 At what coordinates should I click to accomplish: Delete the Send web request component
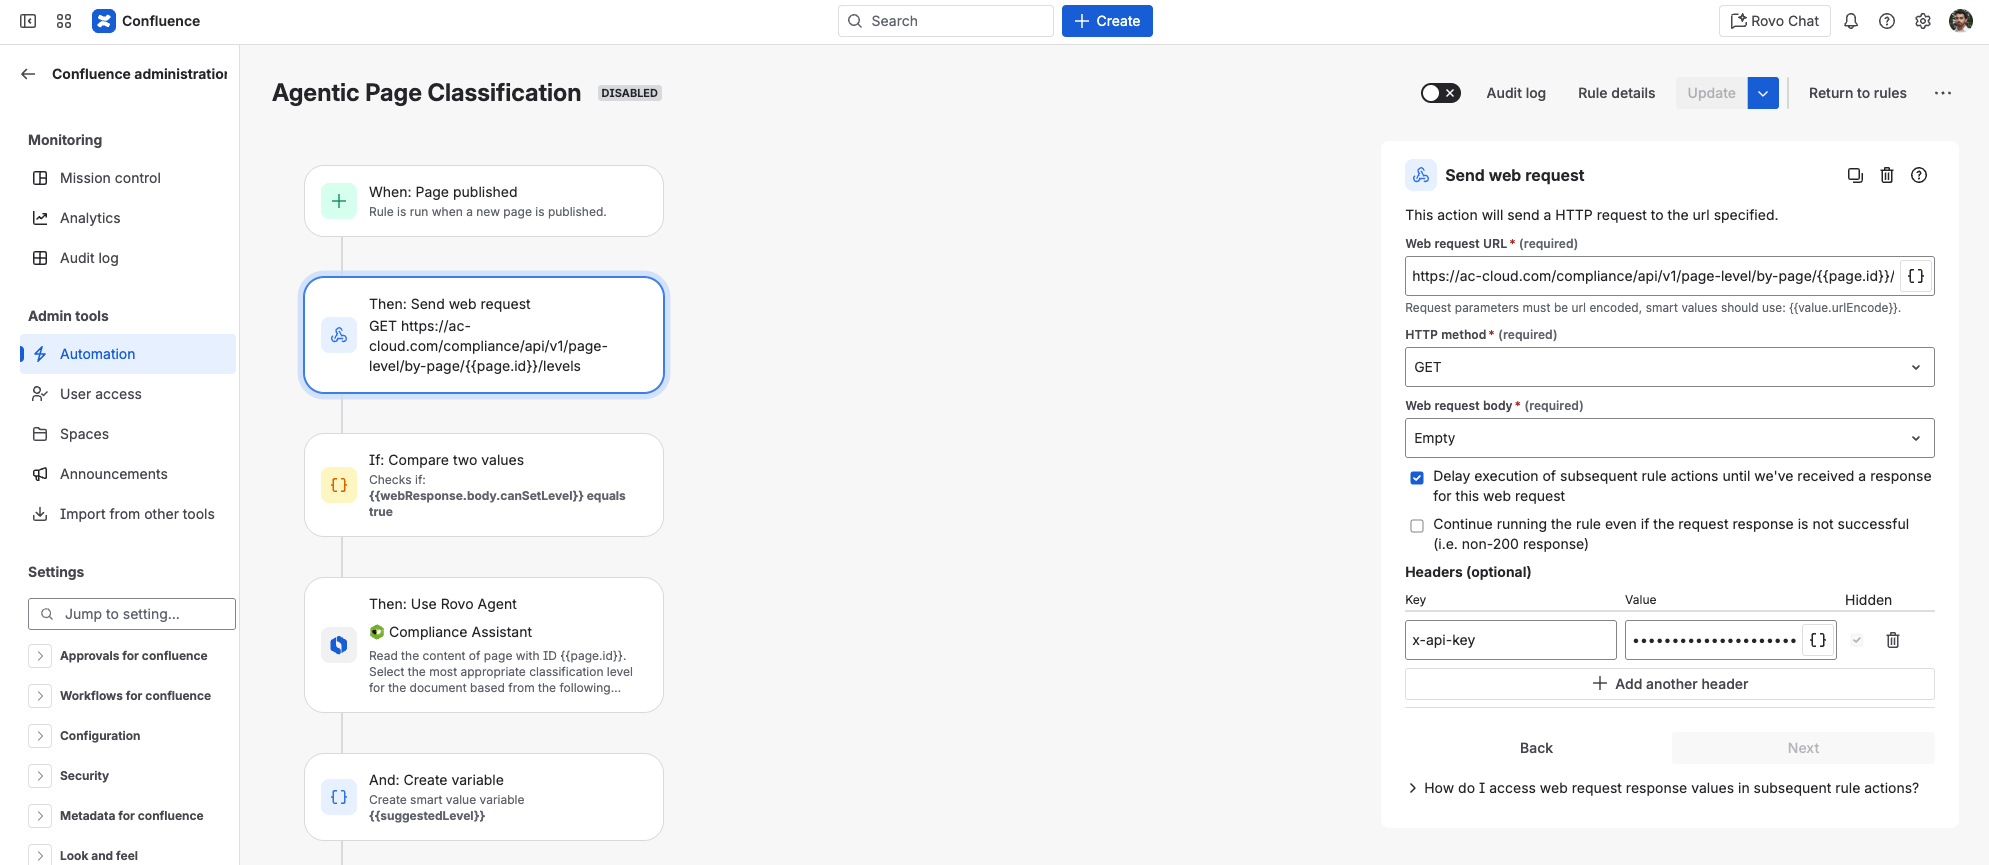coord(1887,175)
